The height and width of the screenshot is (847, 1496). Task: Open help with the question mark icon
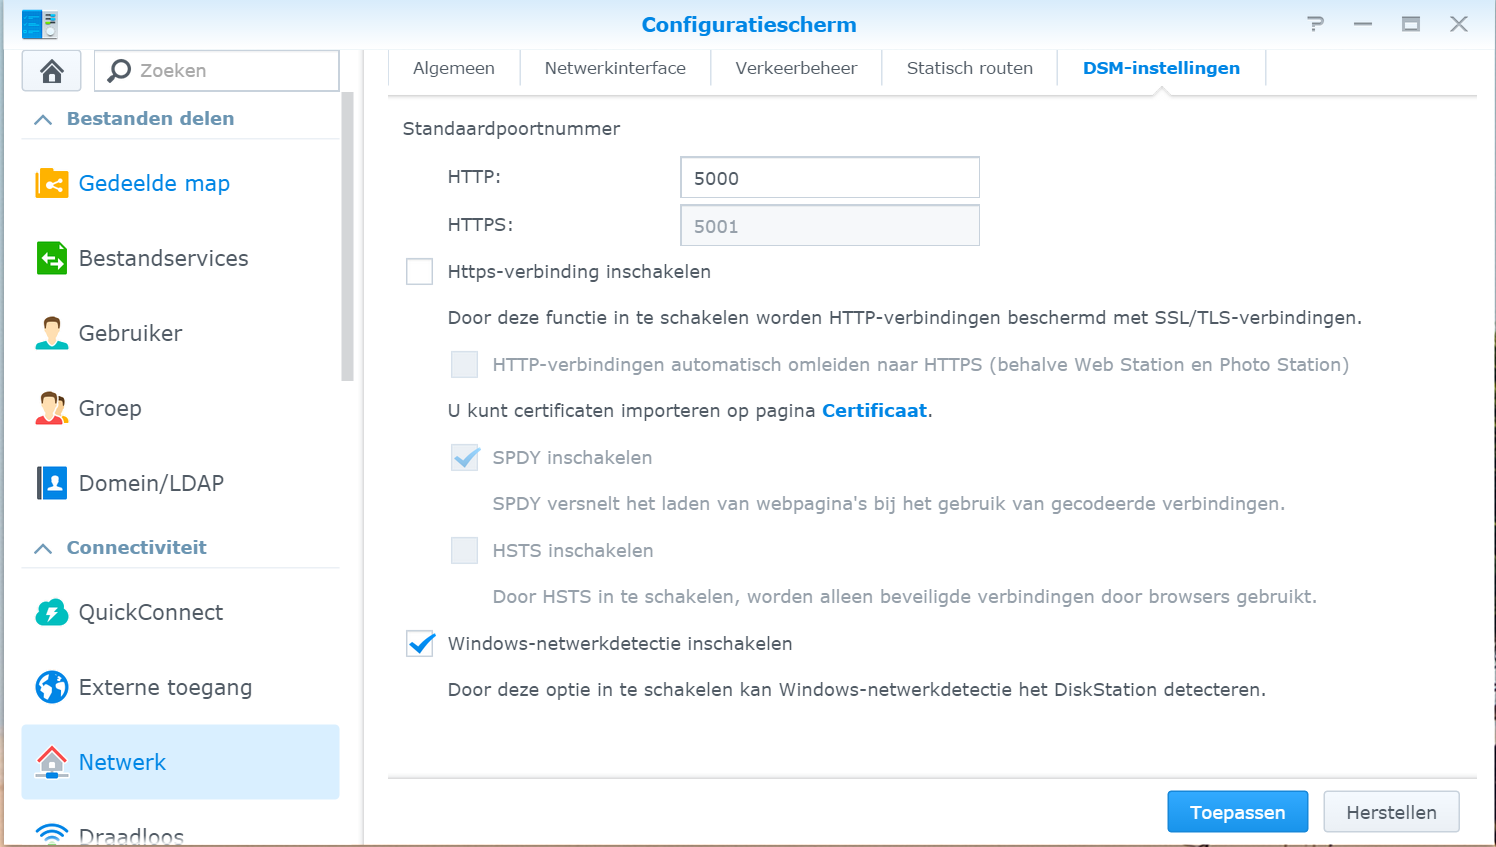(x=1315, y=24)
